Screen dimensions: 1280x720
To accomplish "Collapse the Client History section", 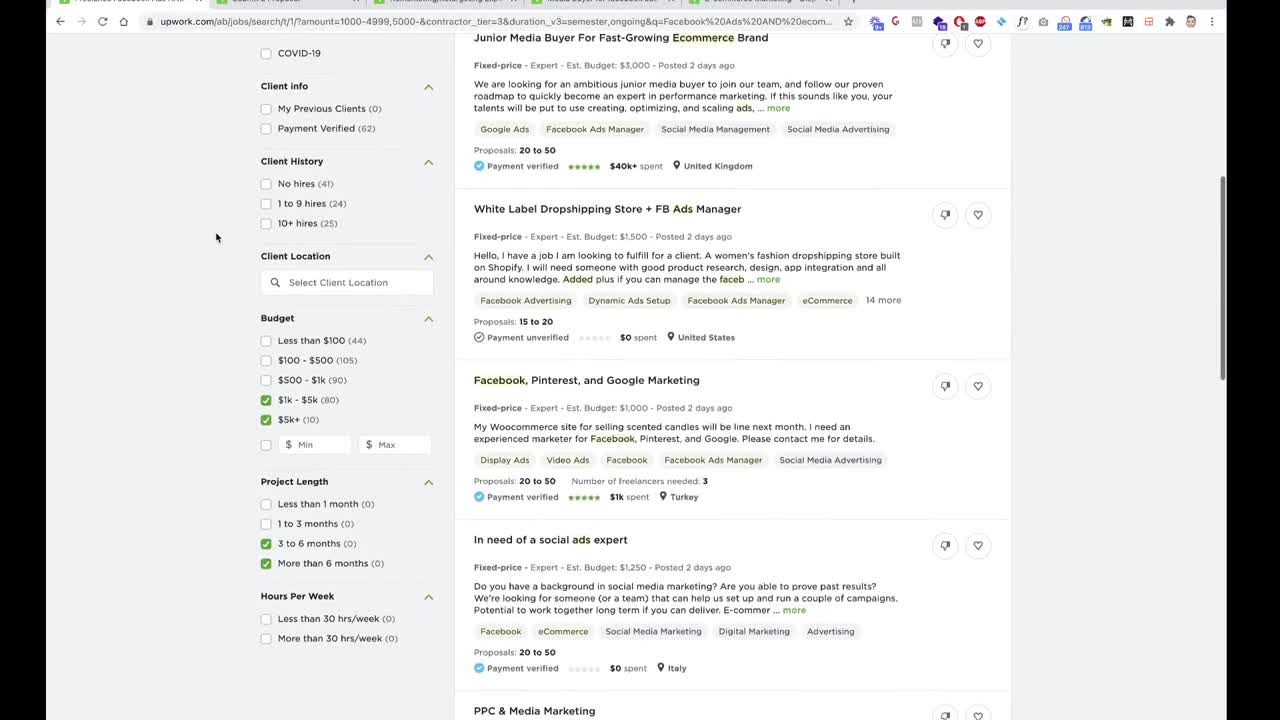I will [428, 162].
